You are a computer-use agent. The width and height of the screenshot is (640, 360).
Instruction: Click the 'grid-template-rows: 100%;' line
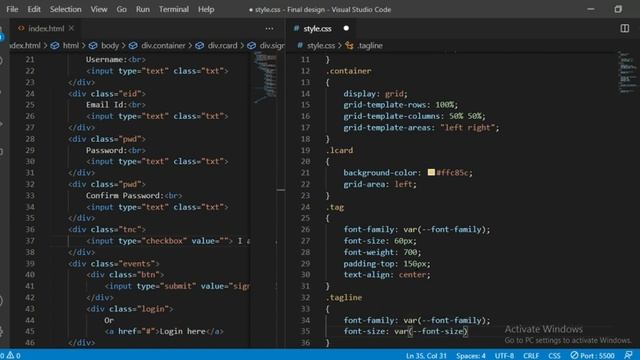pos(400,105)
